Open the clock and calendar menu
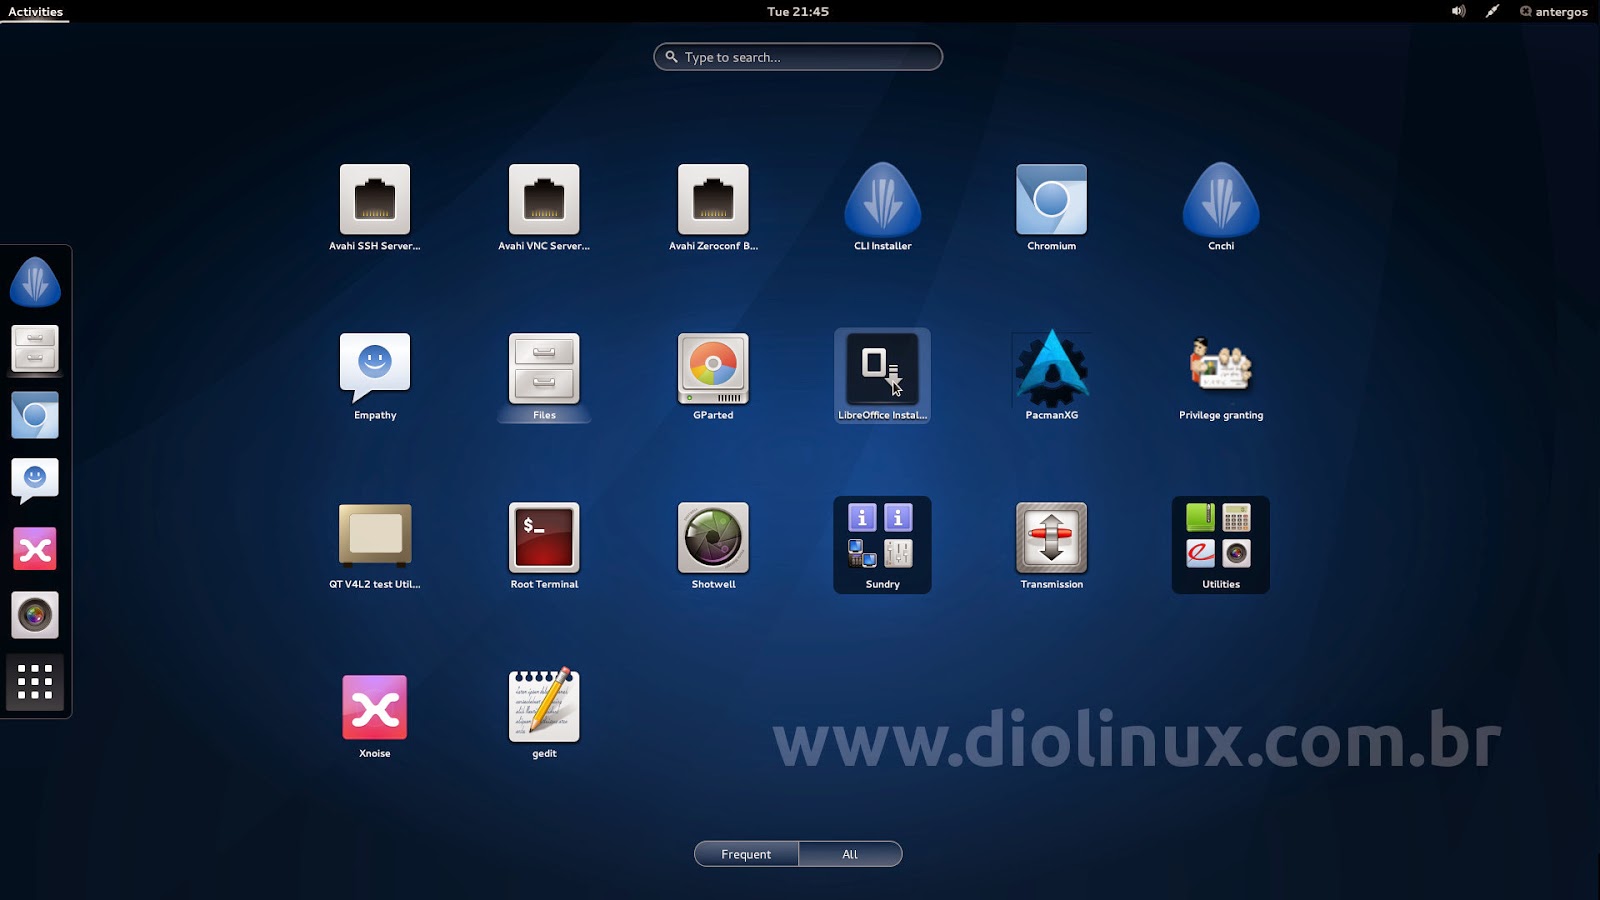This screenshot has width=1600, height=900. coord(798,11)
